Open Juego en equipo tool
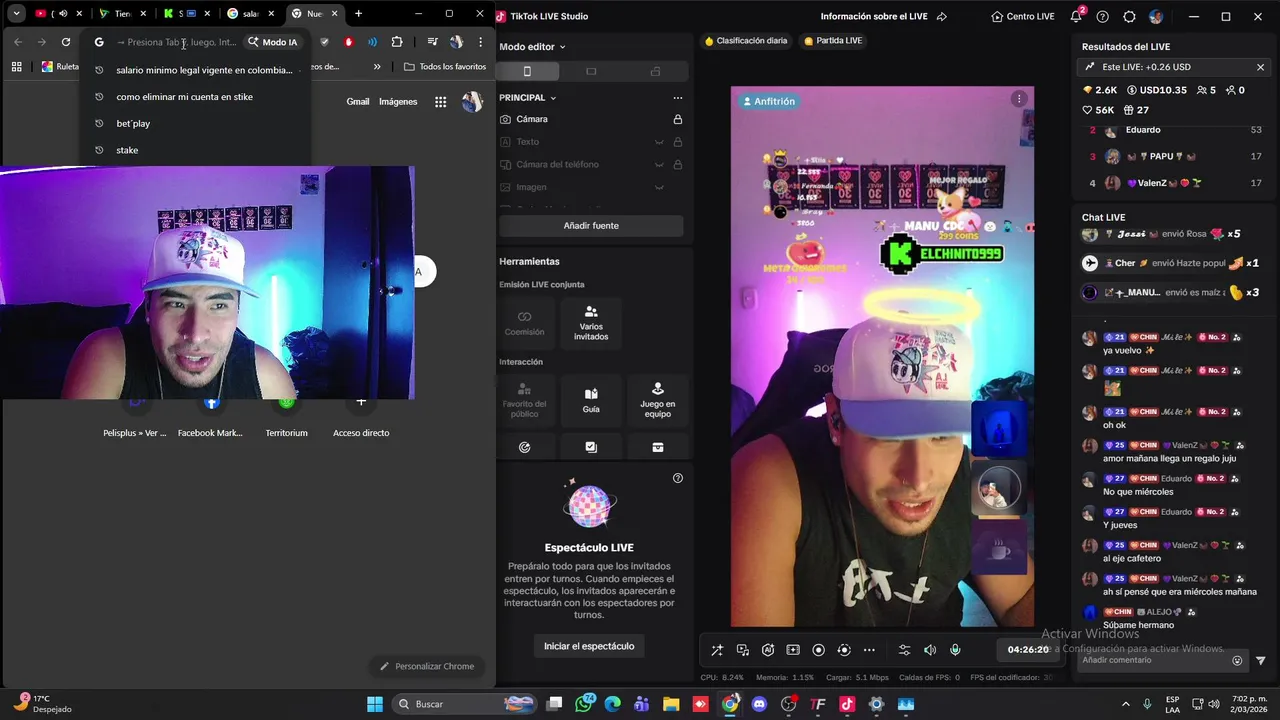This screenshot has height=720, width=1280. click(x=657, y=400)
